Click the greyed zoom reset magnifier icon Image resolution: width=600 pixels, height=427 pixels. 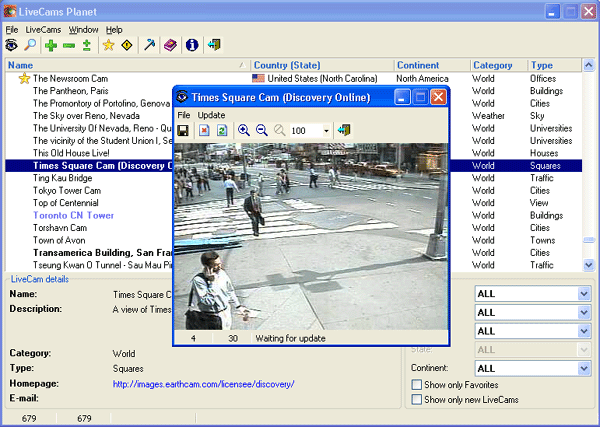coord(279,130)
